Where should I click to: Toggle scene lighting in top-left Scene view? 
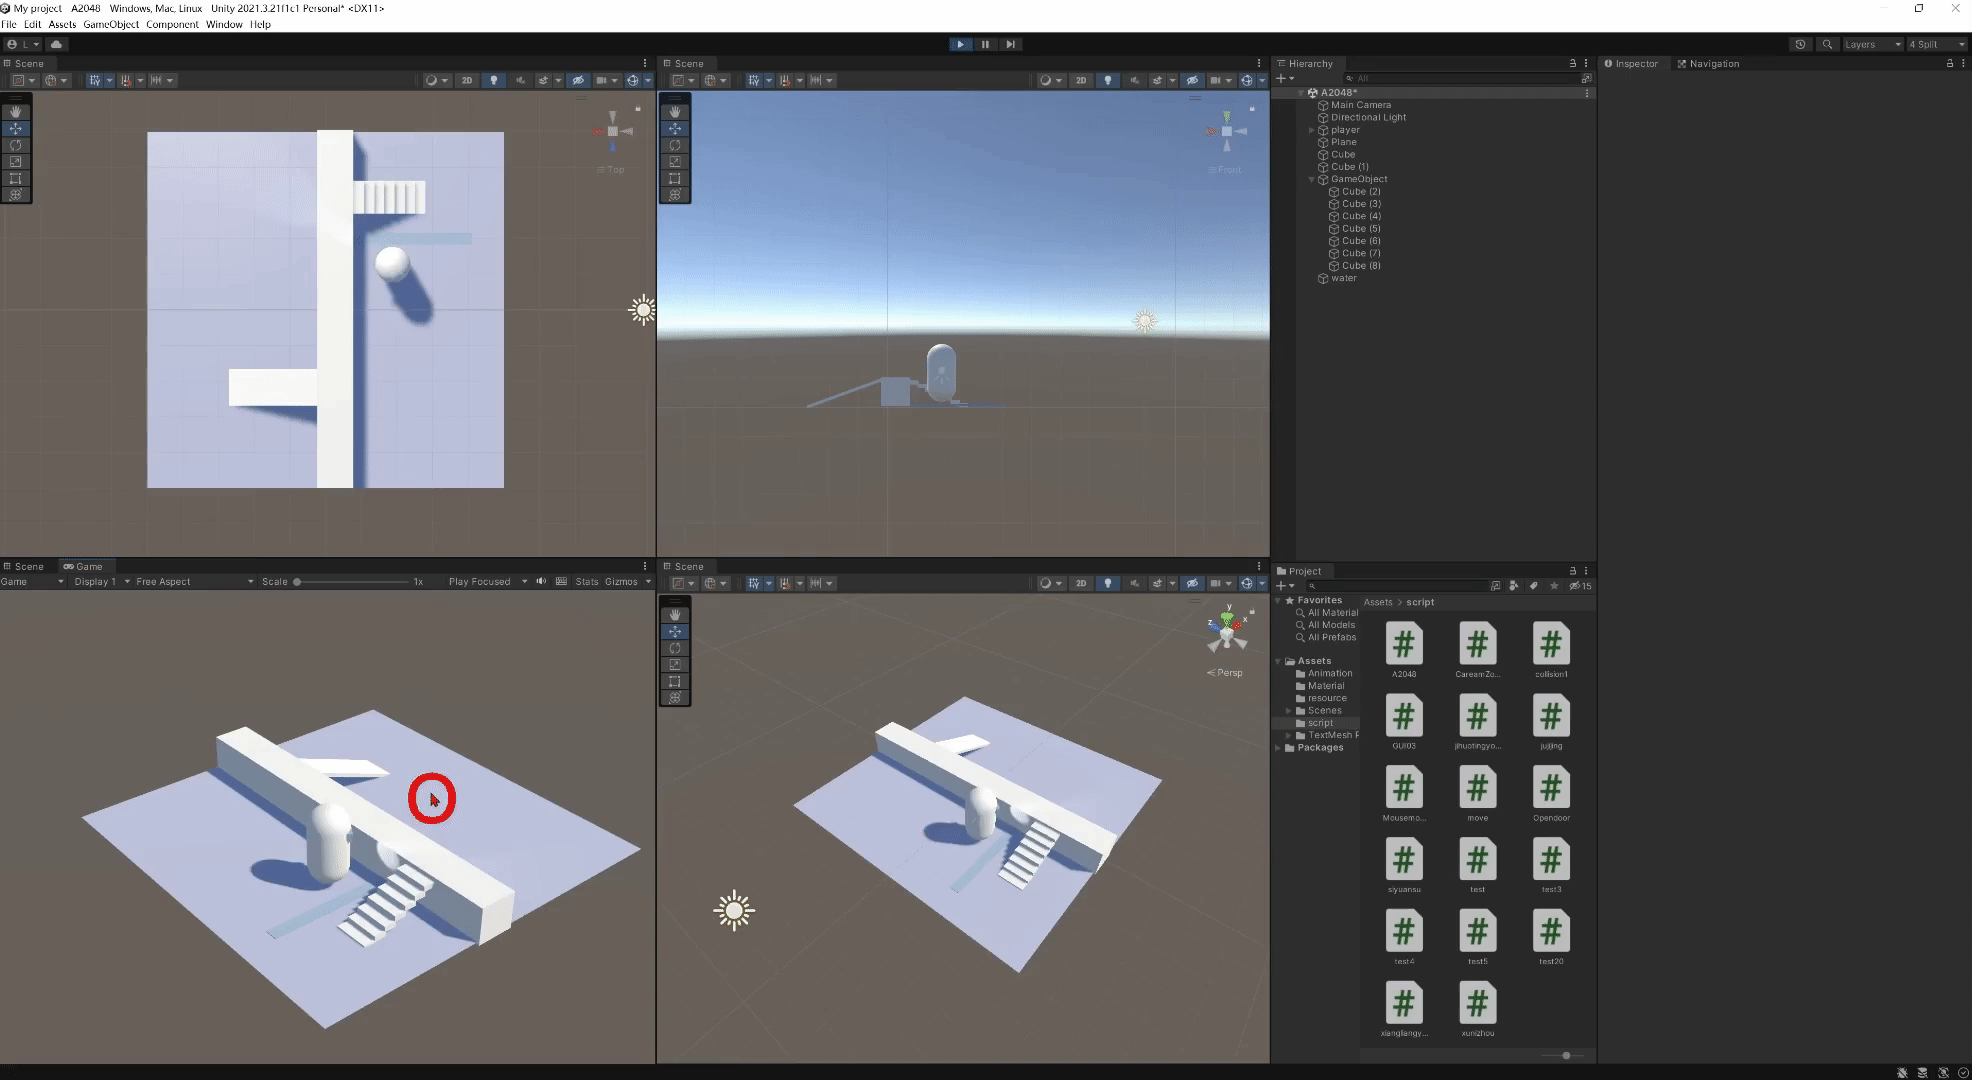pos(494,80)
